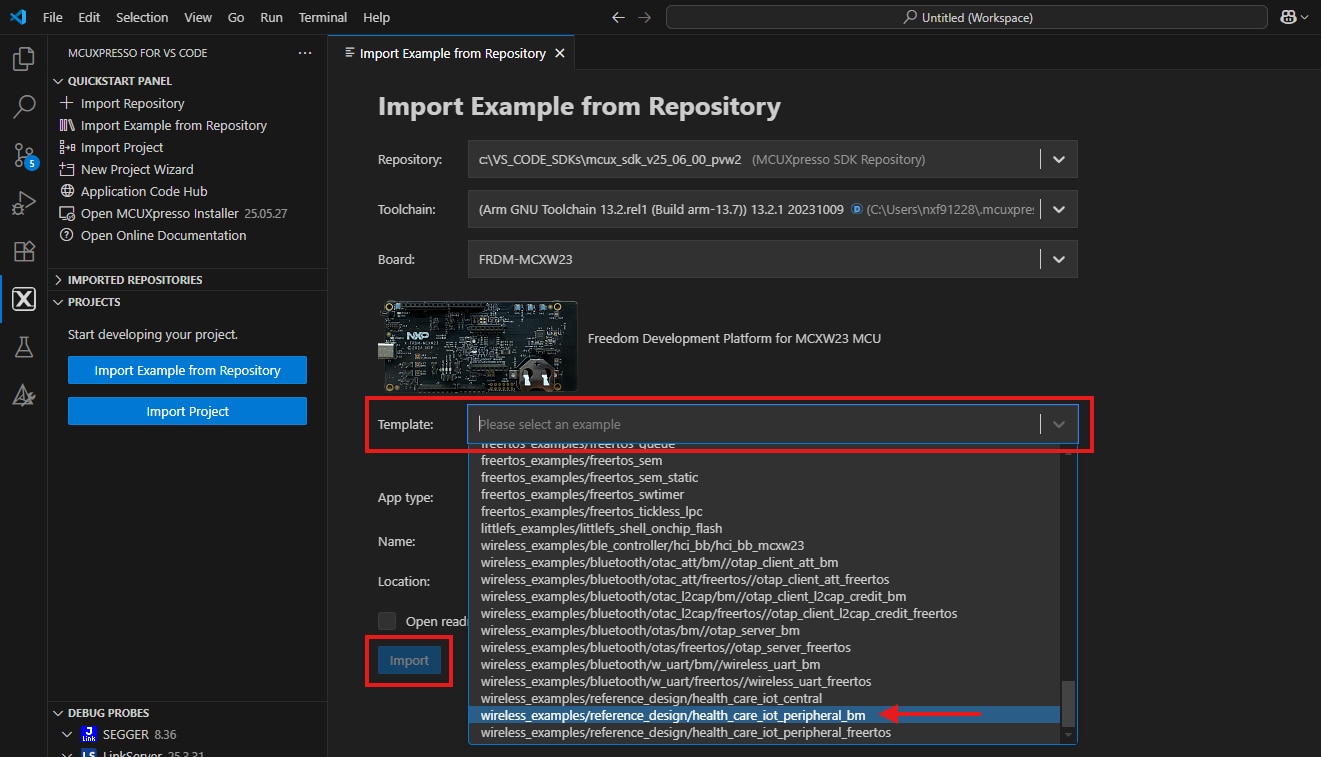Collapse the SEGGER debug probe entry

[x=67, y=735]
